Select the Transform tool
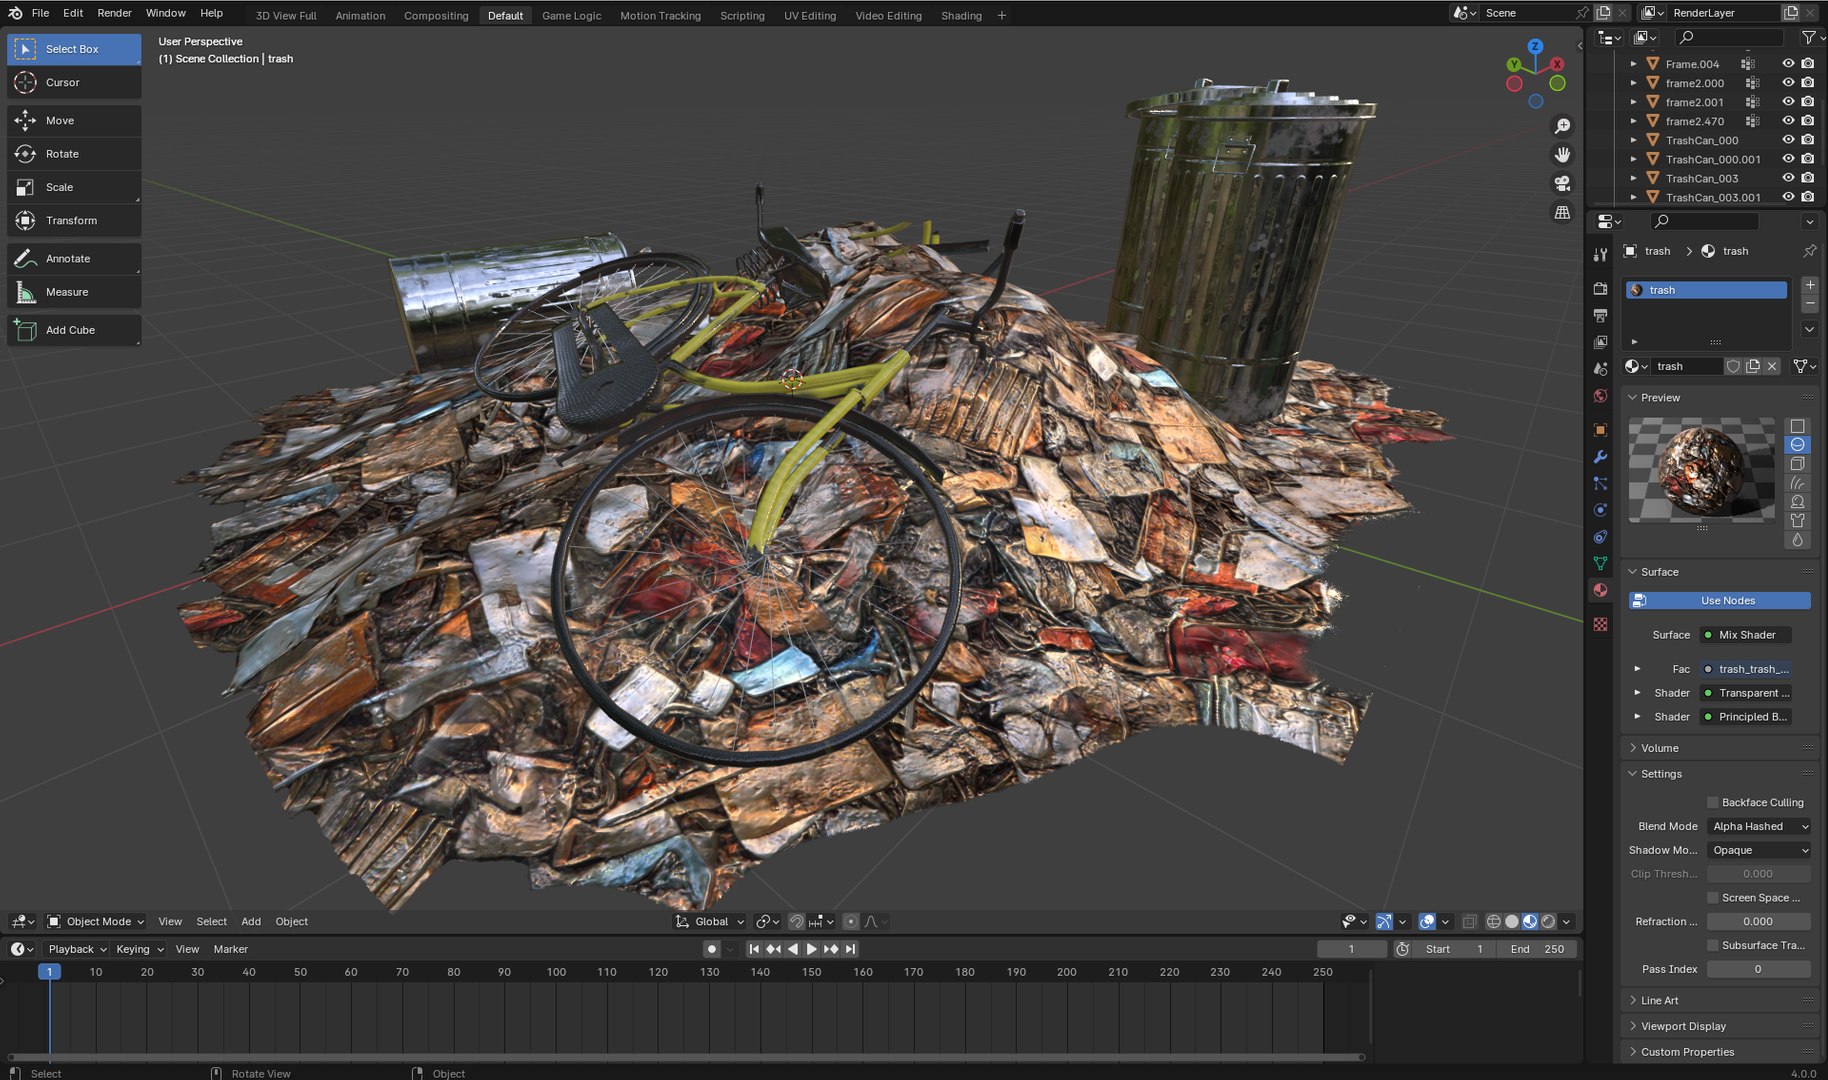Image resolution: width=1828 pixels, height=1080 pixels. (74, 221)
